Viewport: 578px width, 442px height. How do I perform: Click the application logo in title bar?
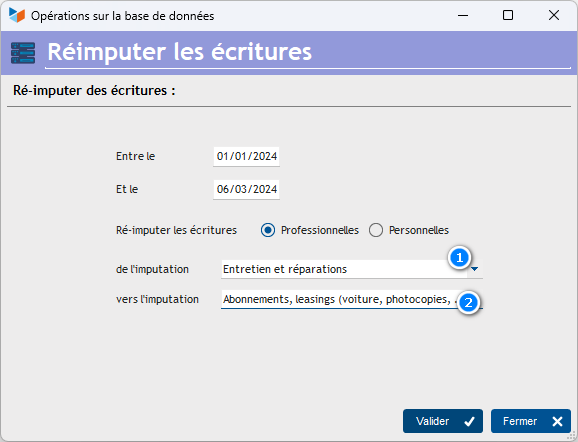[17, 15]
